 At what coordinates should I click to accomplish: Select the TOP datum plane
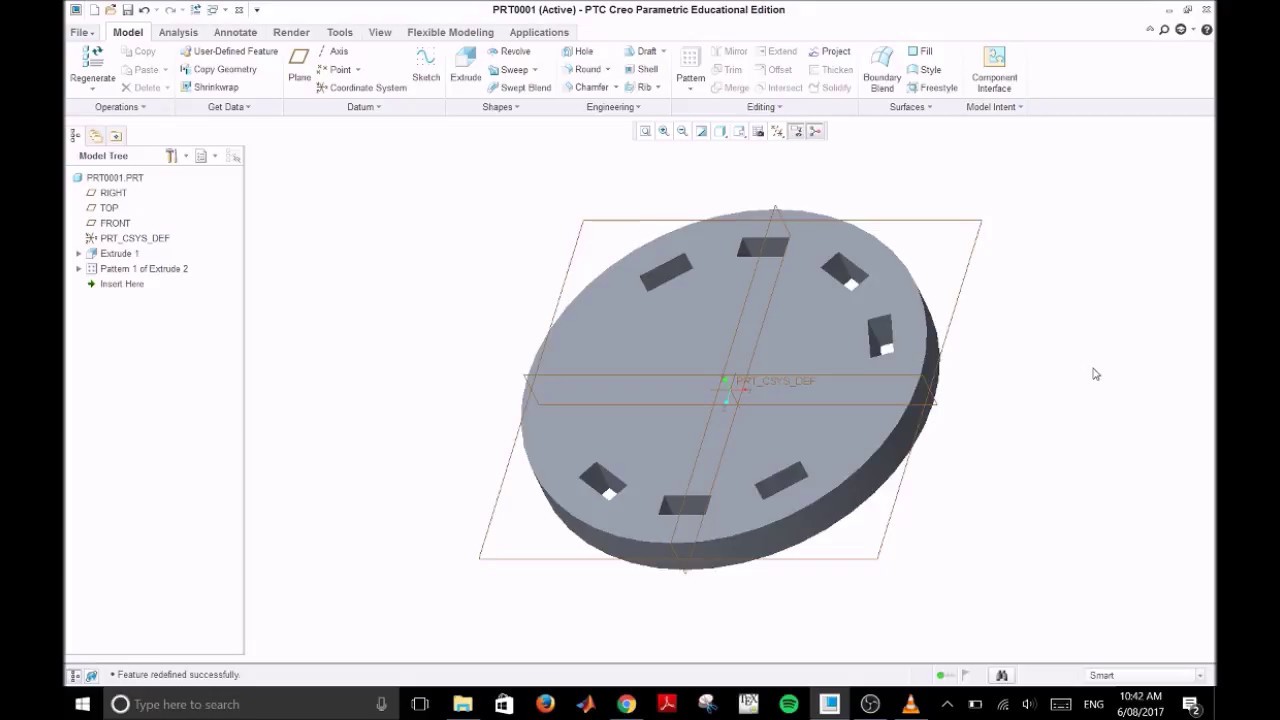pos(109,208)
